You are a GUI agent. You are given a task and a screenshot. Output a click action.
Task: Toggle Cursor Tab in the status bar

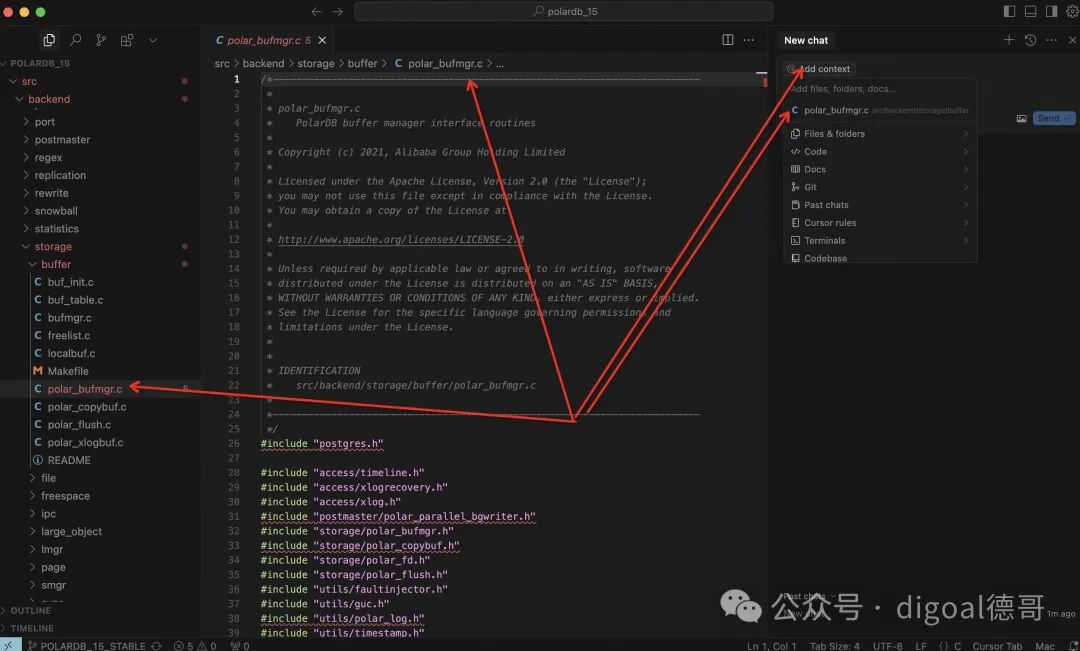click(x=997, y=645)
